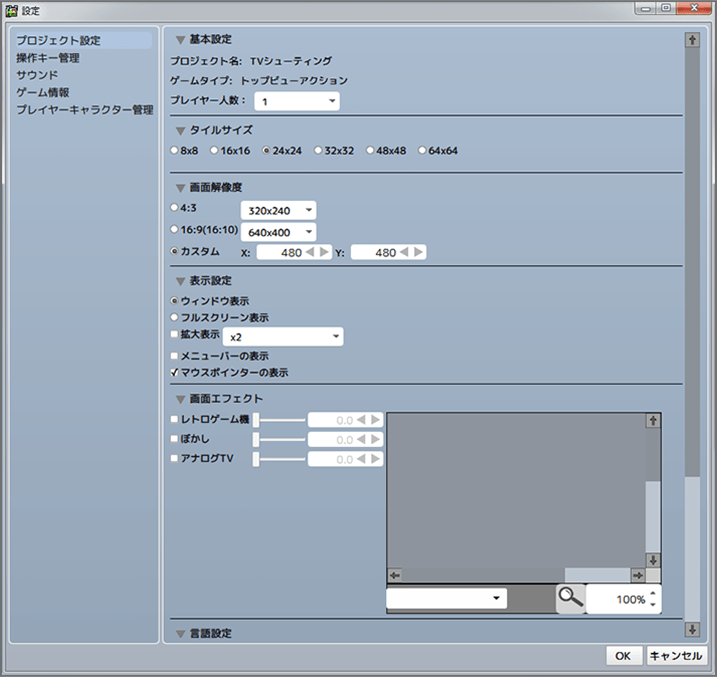Click the ぼかし effect slider handle
The height and width of the screenshot is (677, 717).
click(x=256, y=440)
